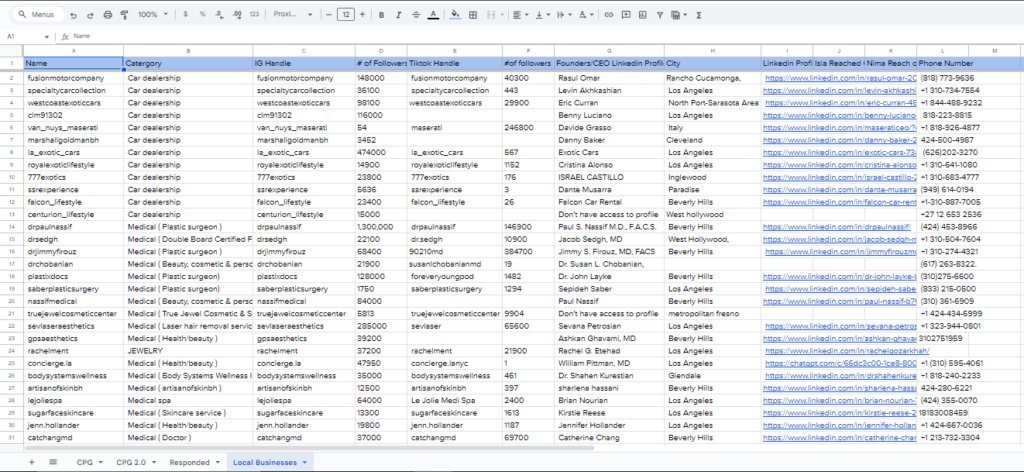Open the borders menu
Viewport: 1024px width, 472px height.
coord(473,14)
